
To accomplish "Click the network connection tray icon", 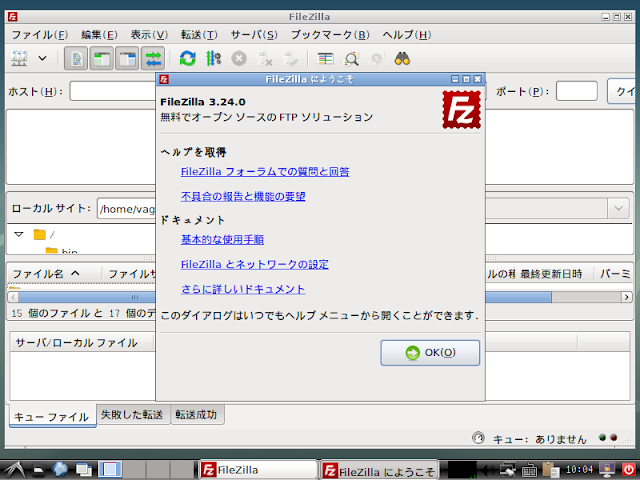I will 508,470.
